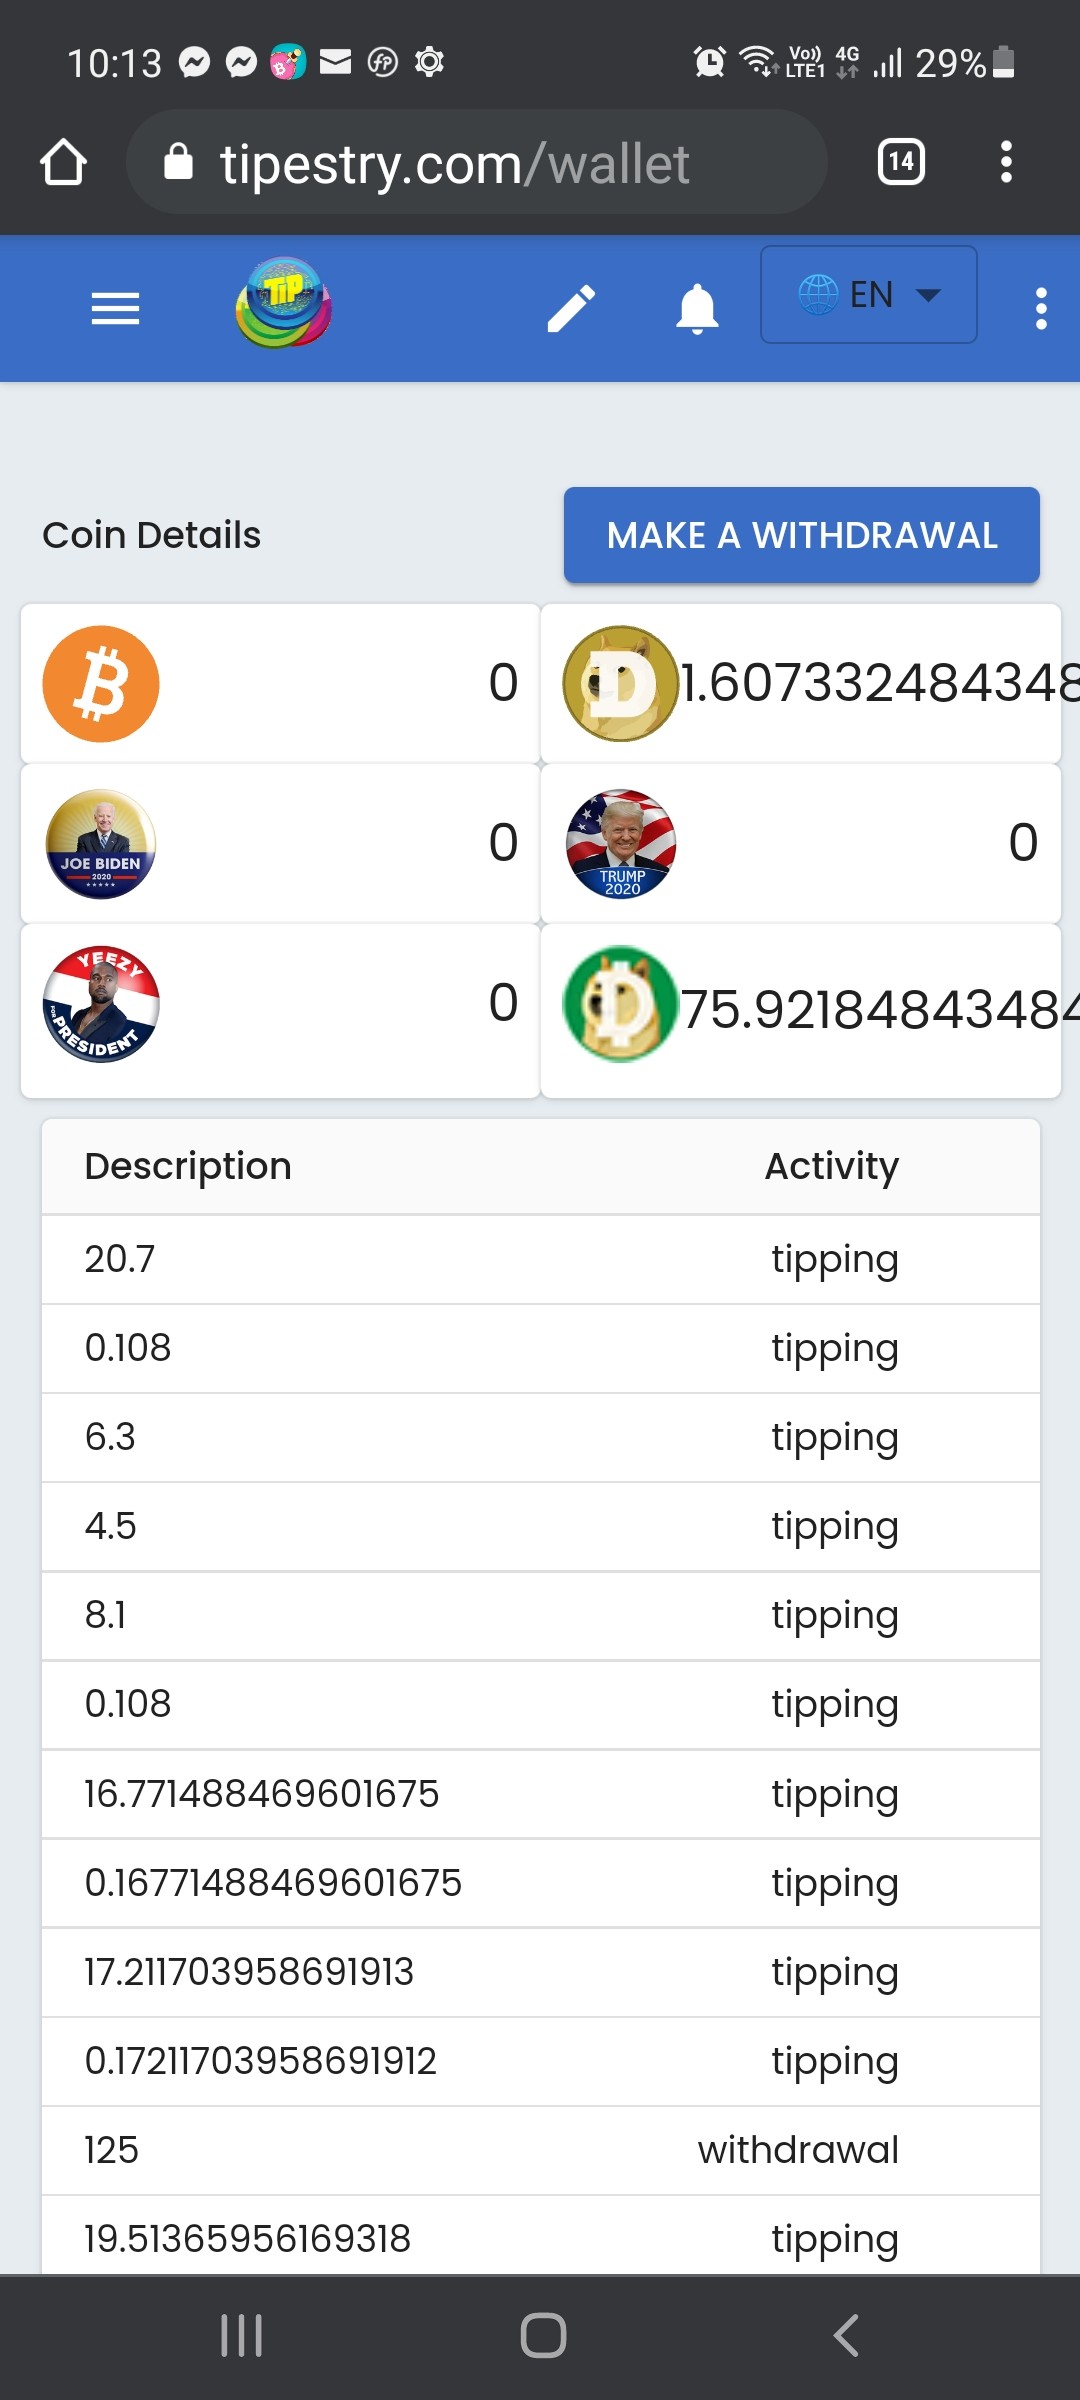This screenshot has width=1080, height=2400.
Task: Click the Make a Withdrawal button
Action: pos(802,535)
